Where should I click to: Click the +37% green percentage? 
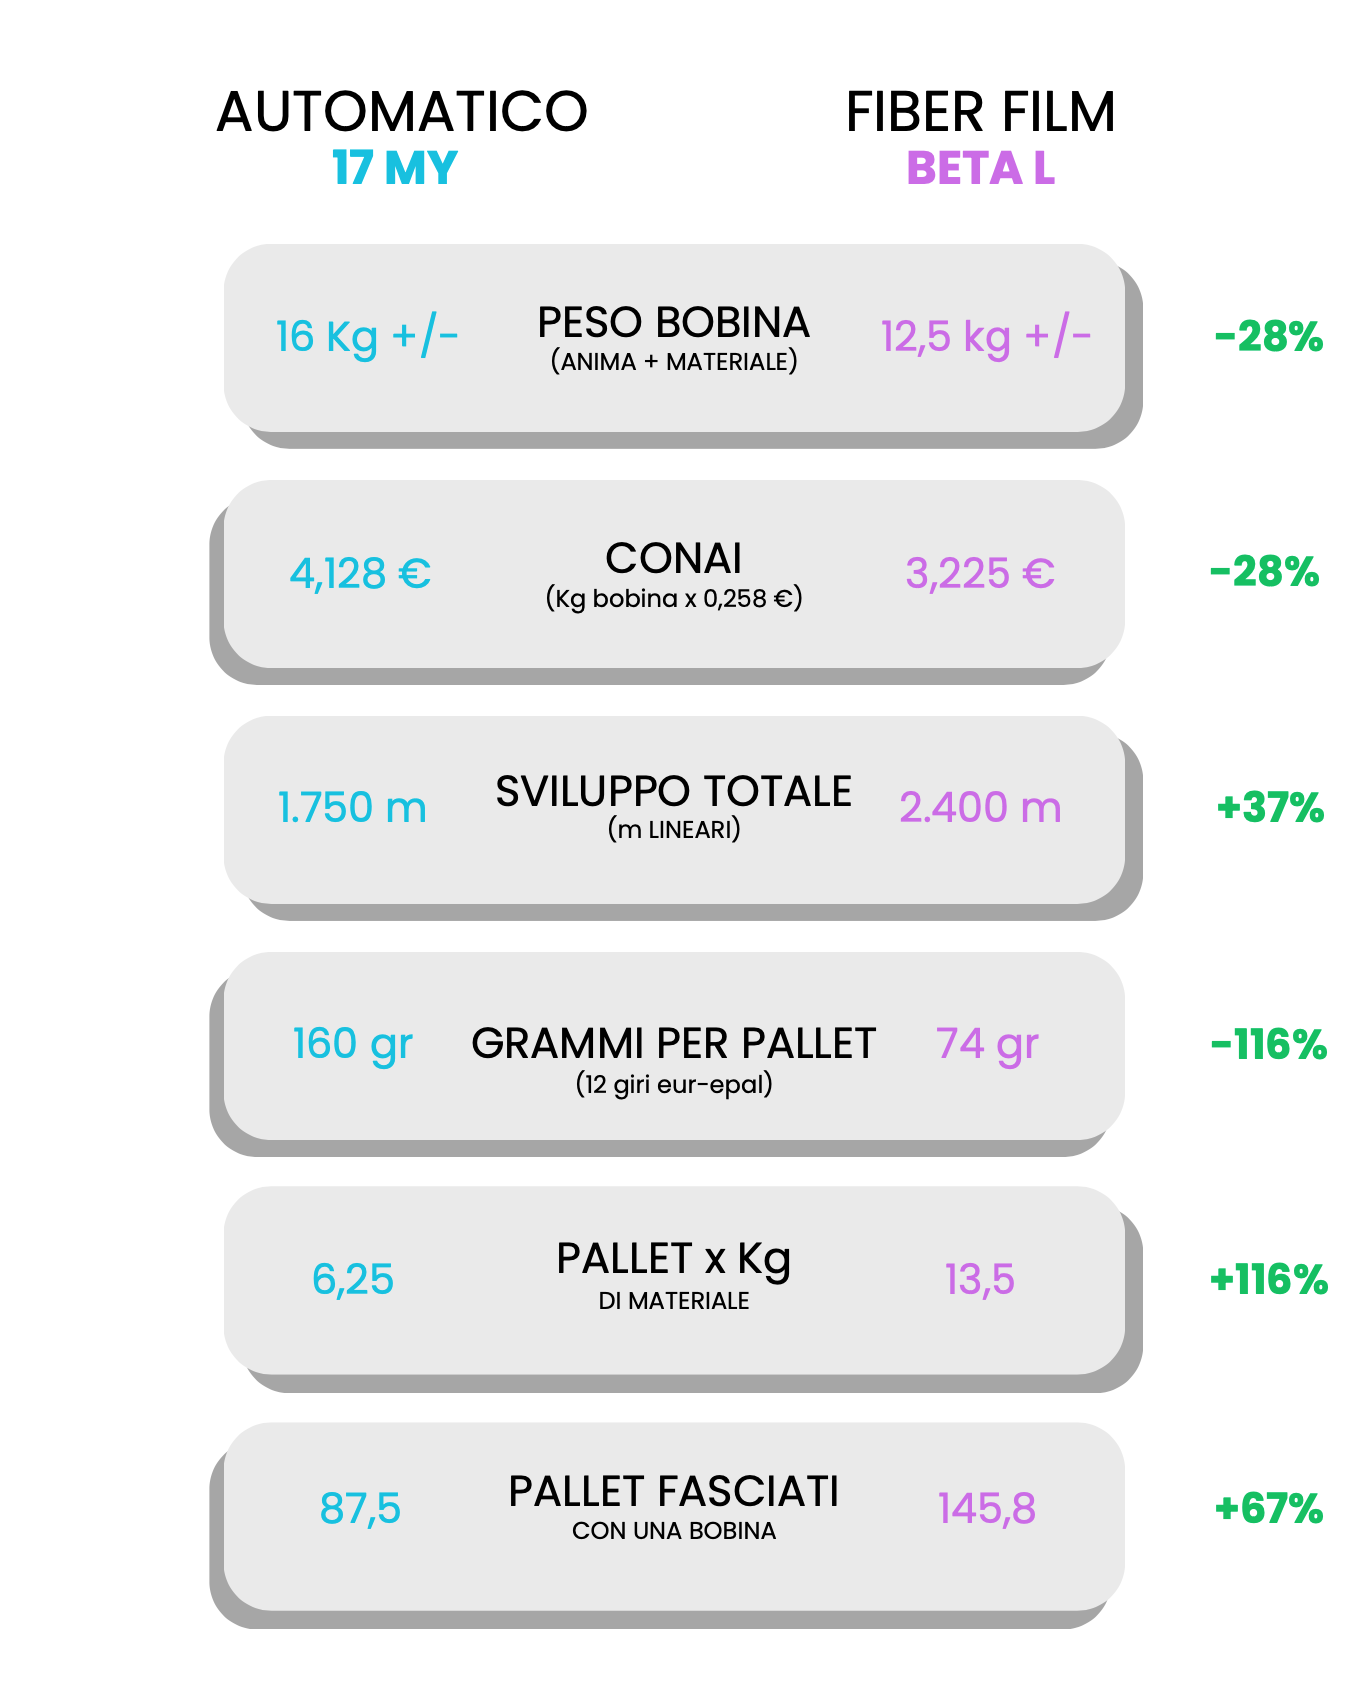point(1270,807)
